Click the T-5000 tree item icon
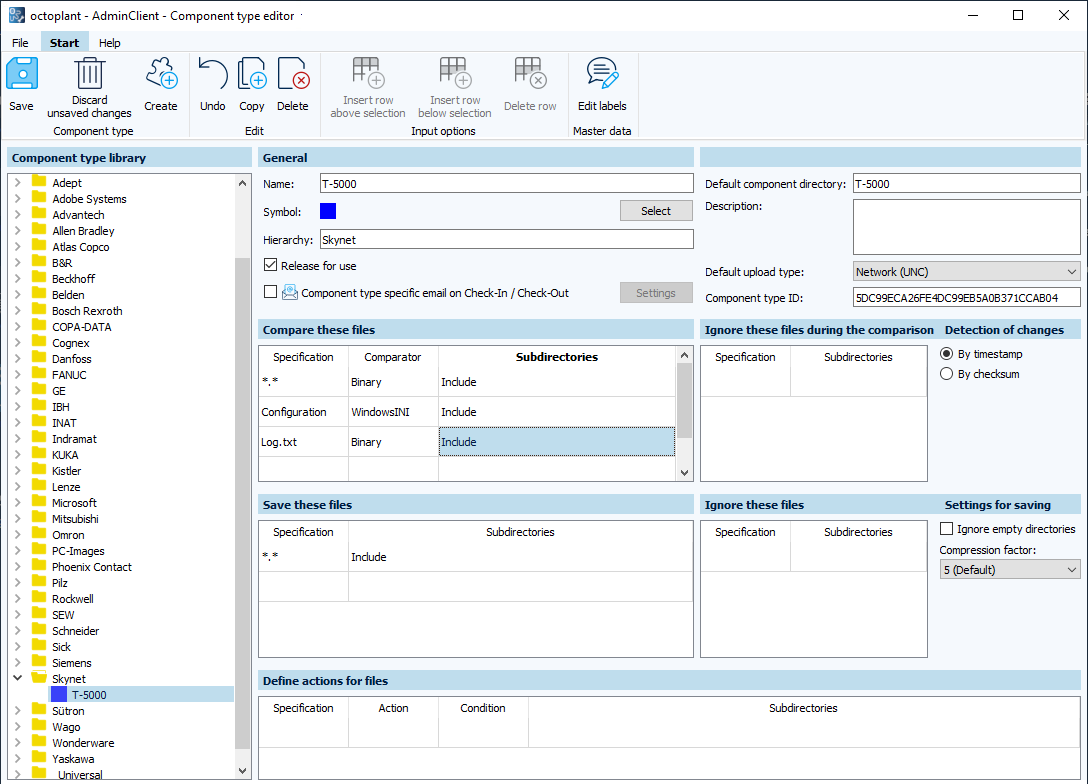Screen dimensions: 1088x784 [59, 695]
